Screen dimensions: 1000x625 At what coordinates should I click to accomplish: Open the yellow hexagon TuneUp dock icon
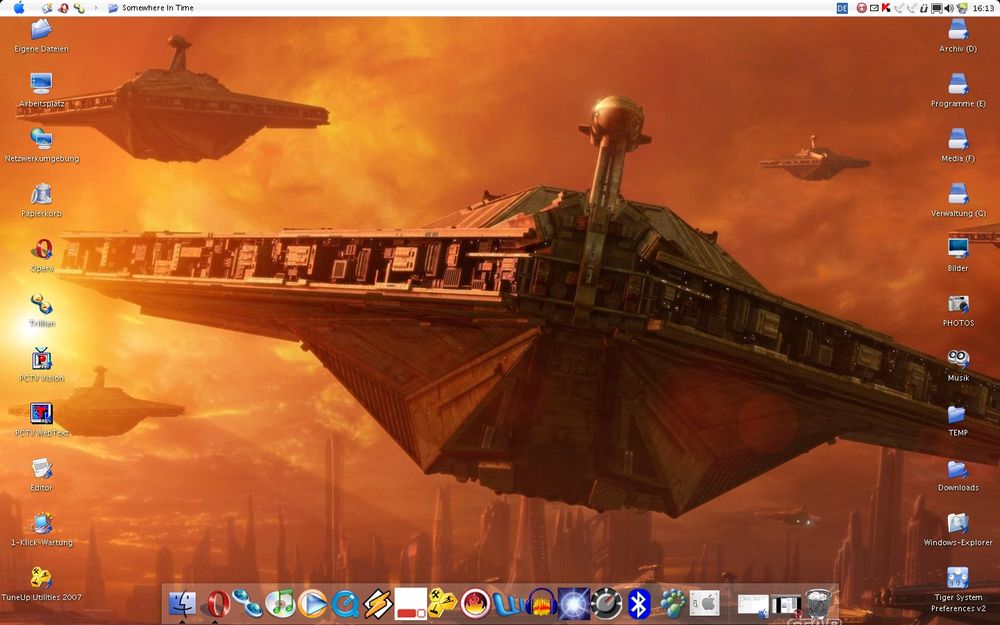[443, 601]
